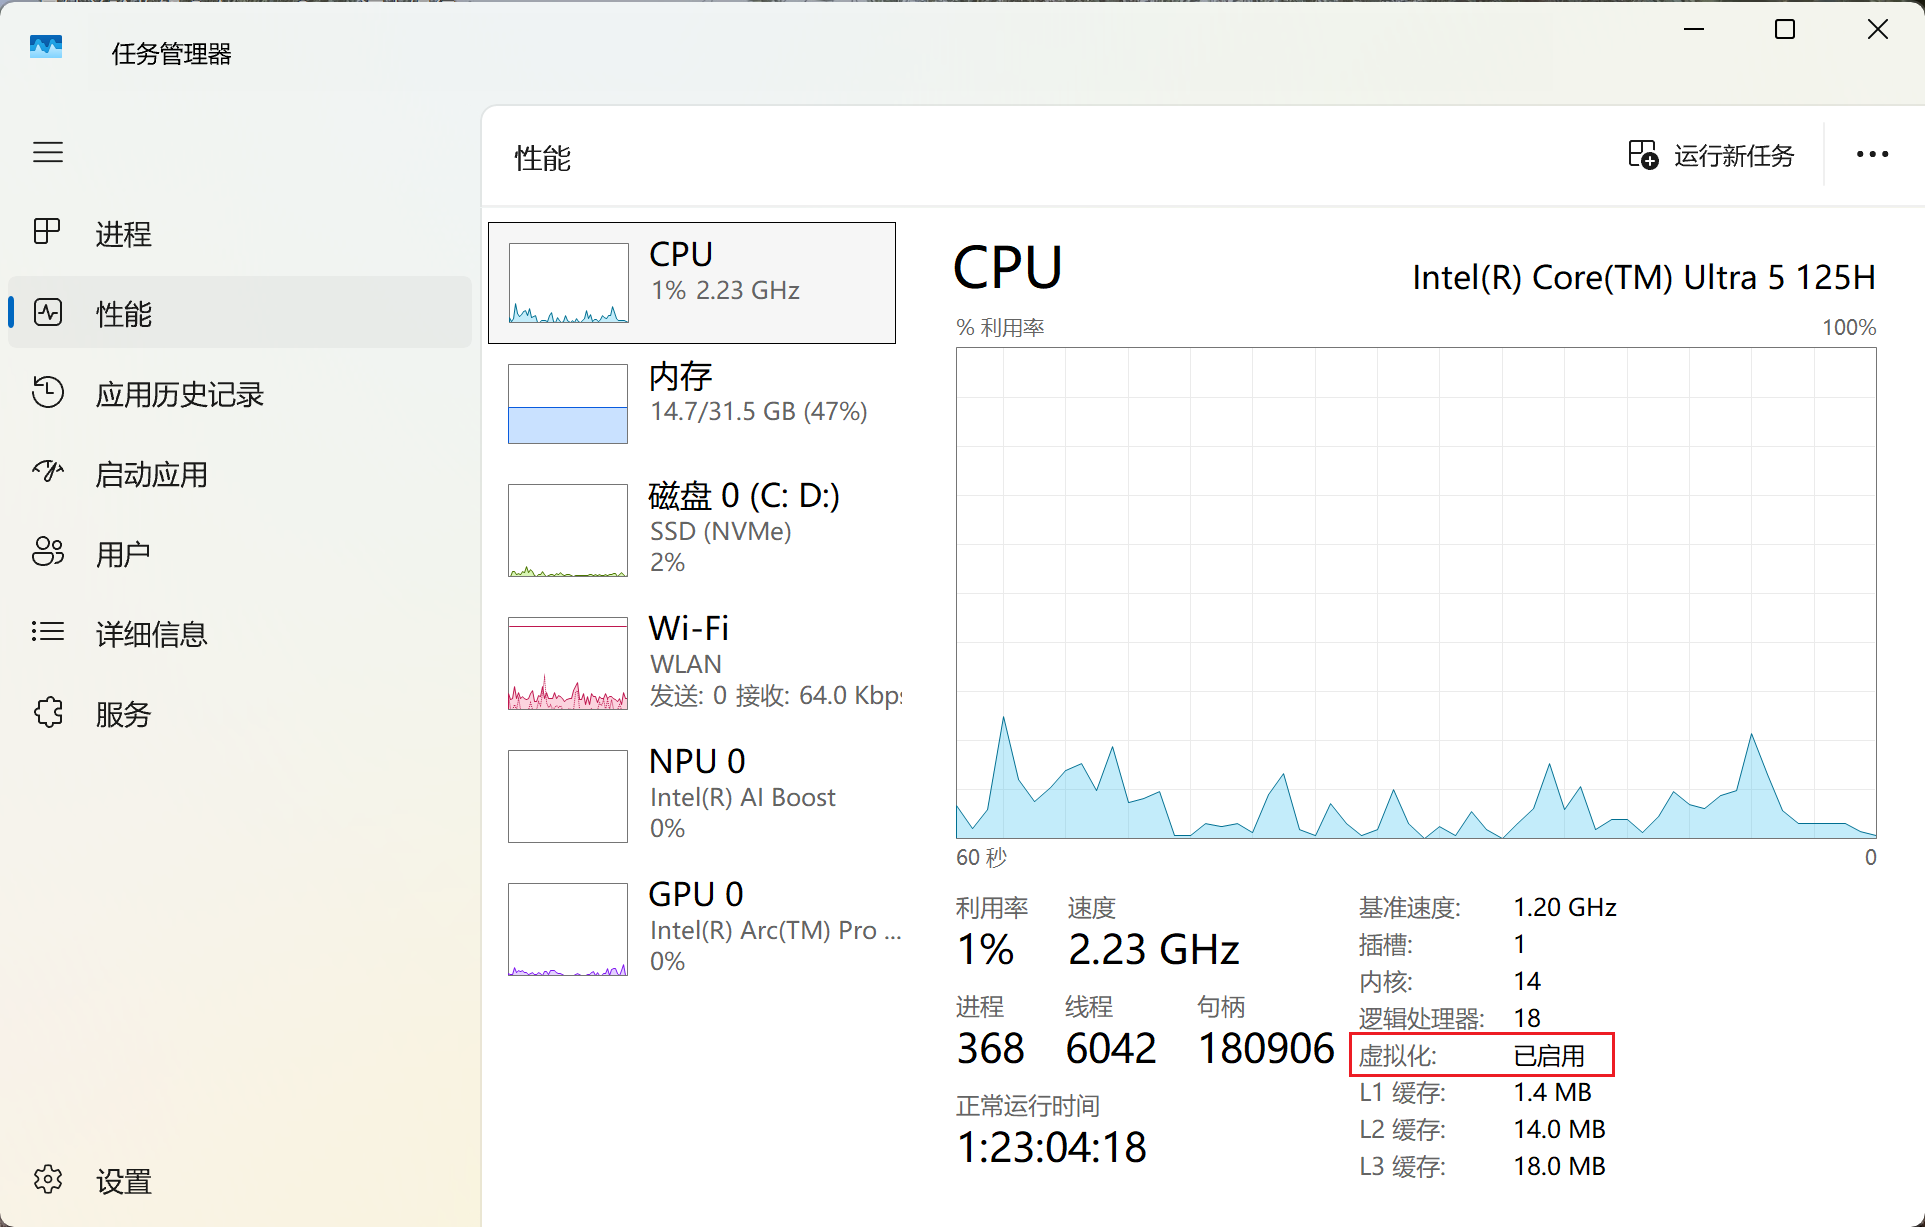Select the Memory (内存) performance item

click(x=691, y=404)
